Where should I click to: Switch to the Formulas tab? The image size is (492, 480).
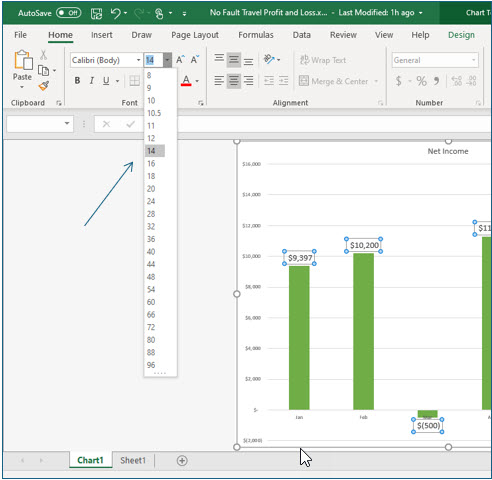[256, 35]
